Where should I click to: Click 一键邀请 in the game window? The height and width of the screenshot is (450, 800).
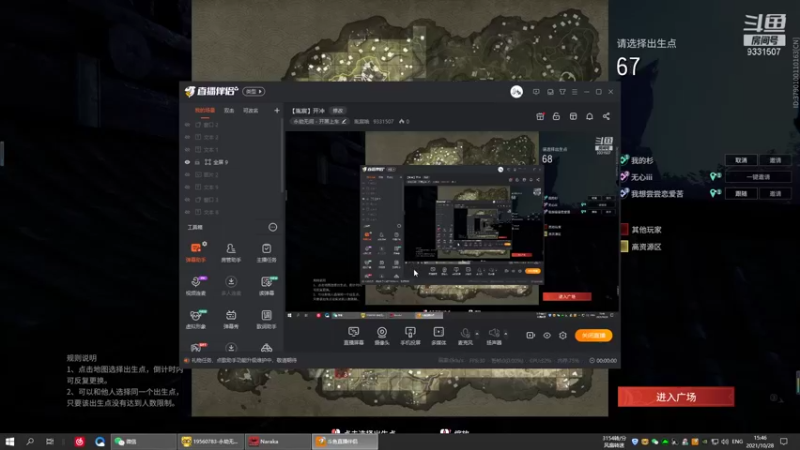[758, 177]
